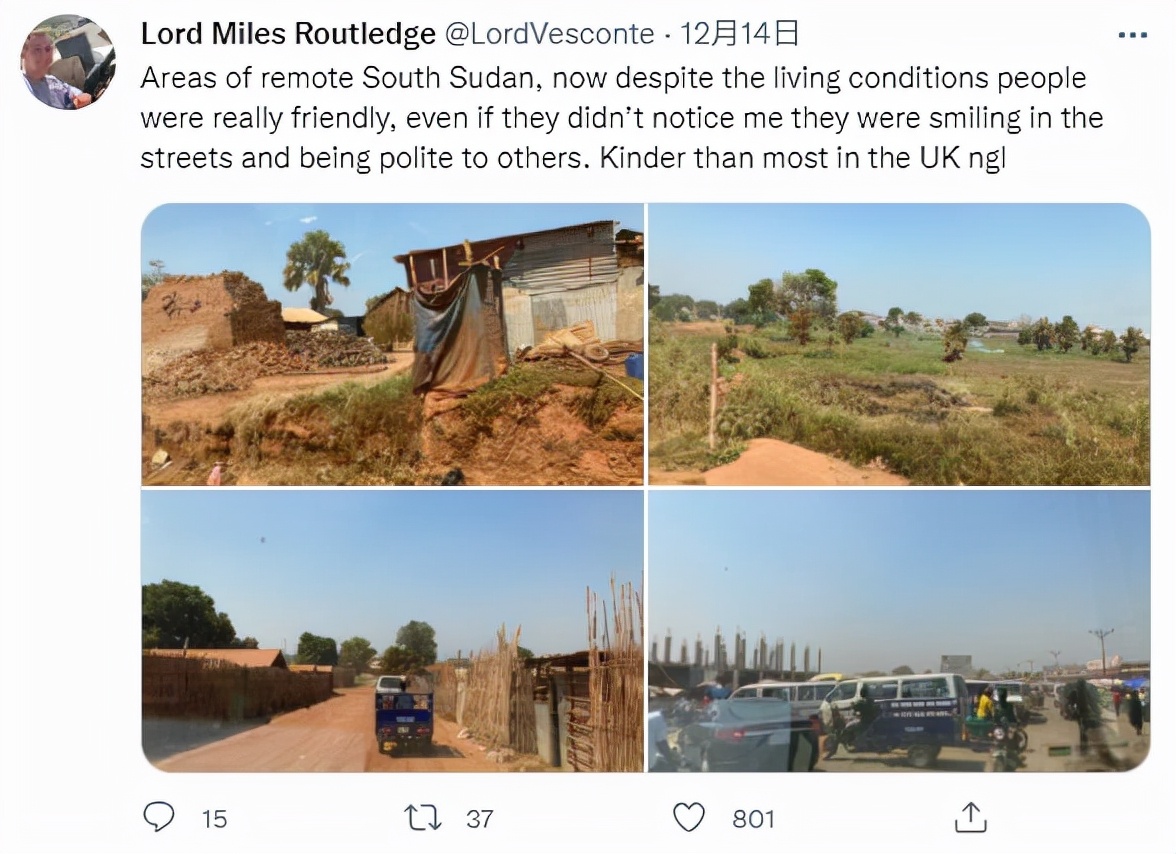This screenshot has height=854, width=1176.
Task: Open the top-right grassland photo
Action: [900, 345]
